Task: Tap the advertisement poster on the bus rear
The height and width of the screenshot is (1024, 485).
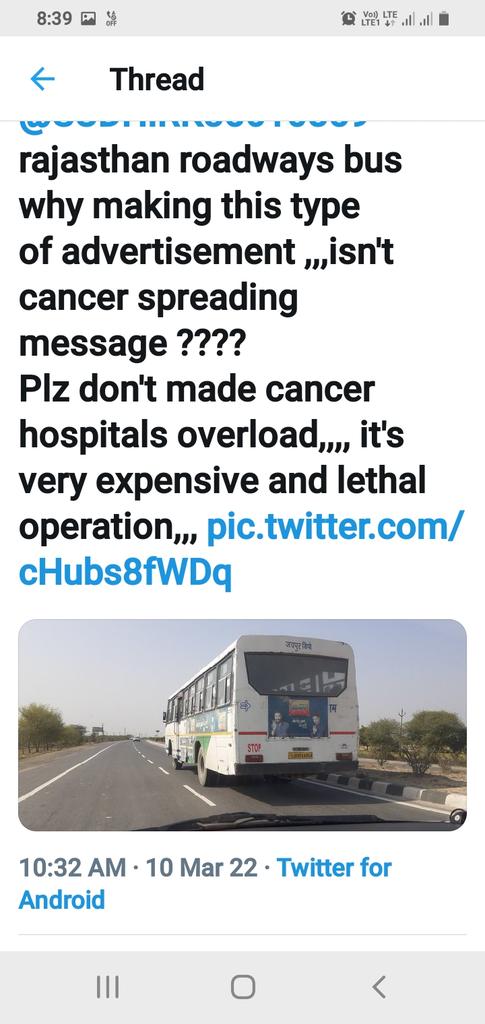Action: pyautogui.click(x=298, y=716)
